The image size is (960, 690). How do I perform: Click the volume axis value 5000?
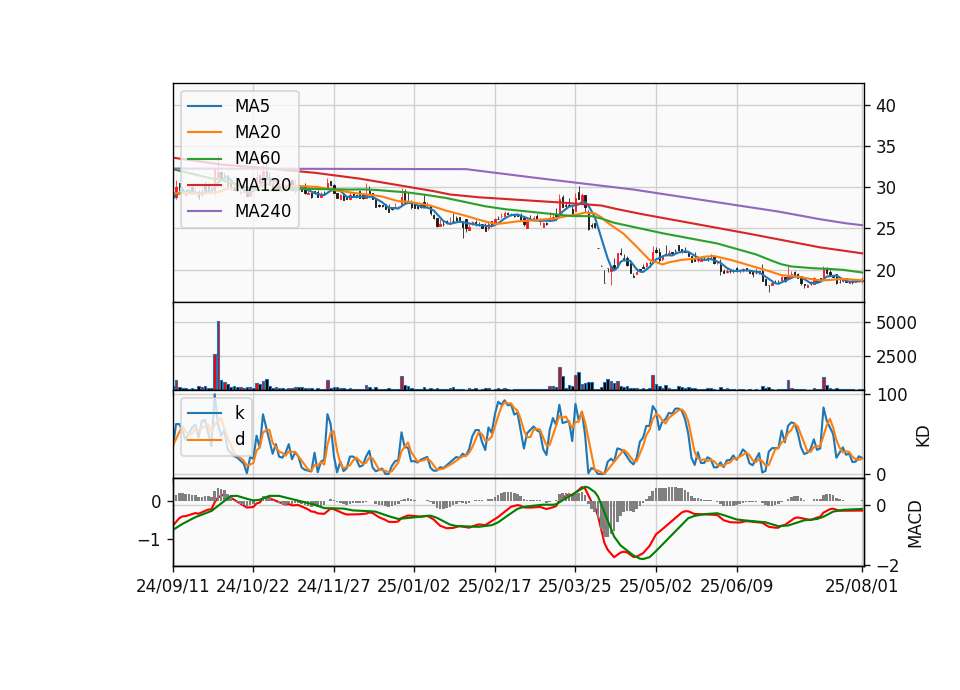[x=896, y=323]
